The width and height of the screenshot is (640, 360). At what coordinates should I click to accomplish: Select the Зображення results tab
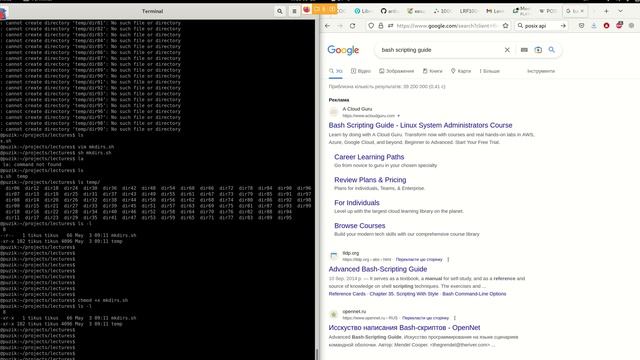(396, 71)
